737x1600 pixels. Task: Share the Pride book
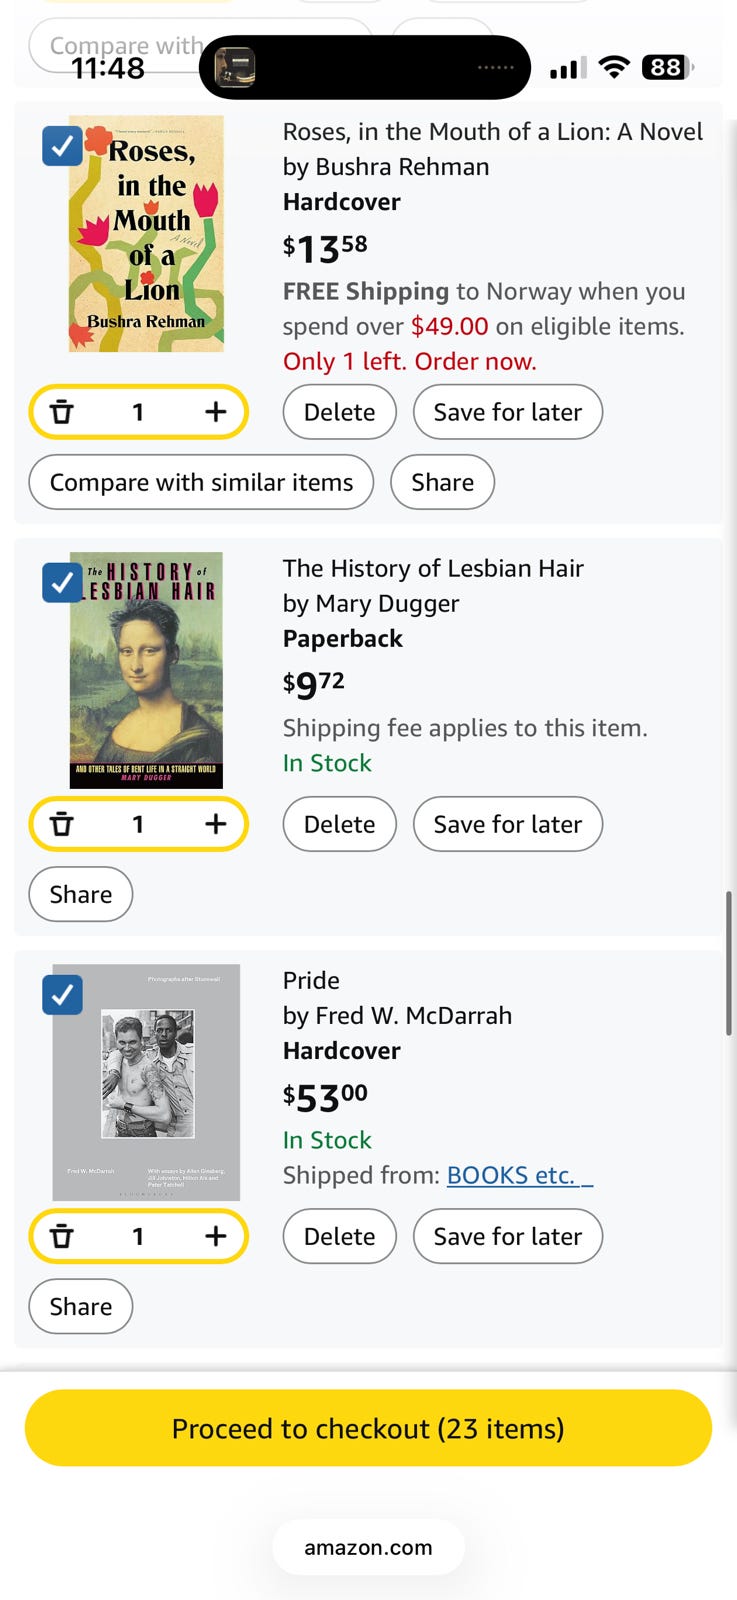81,1306
